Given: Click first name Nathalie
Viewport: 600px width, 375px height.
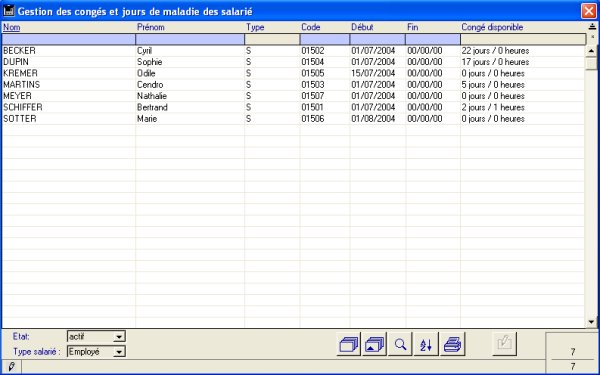Looking at the screenshot, I should pos(152,96).
